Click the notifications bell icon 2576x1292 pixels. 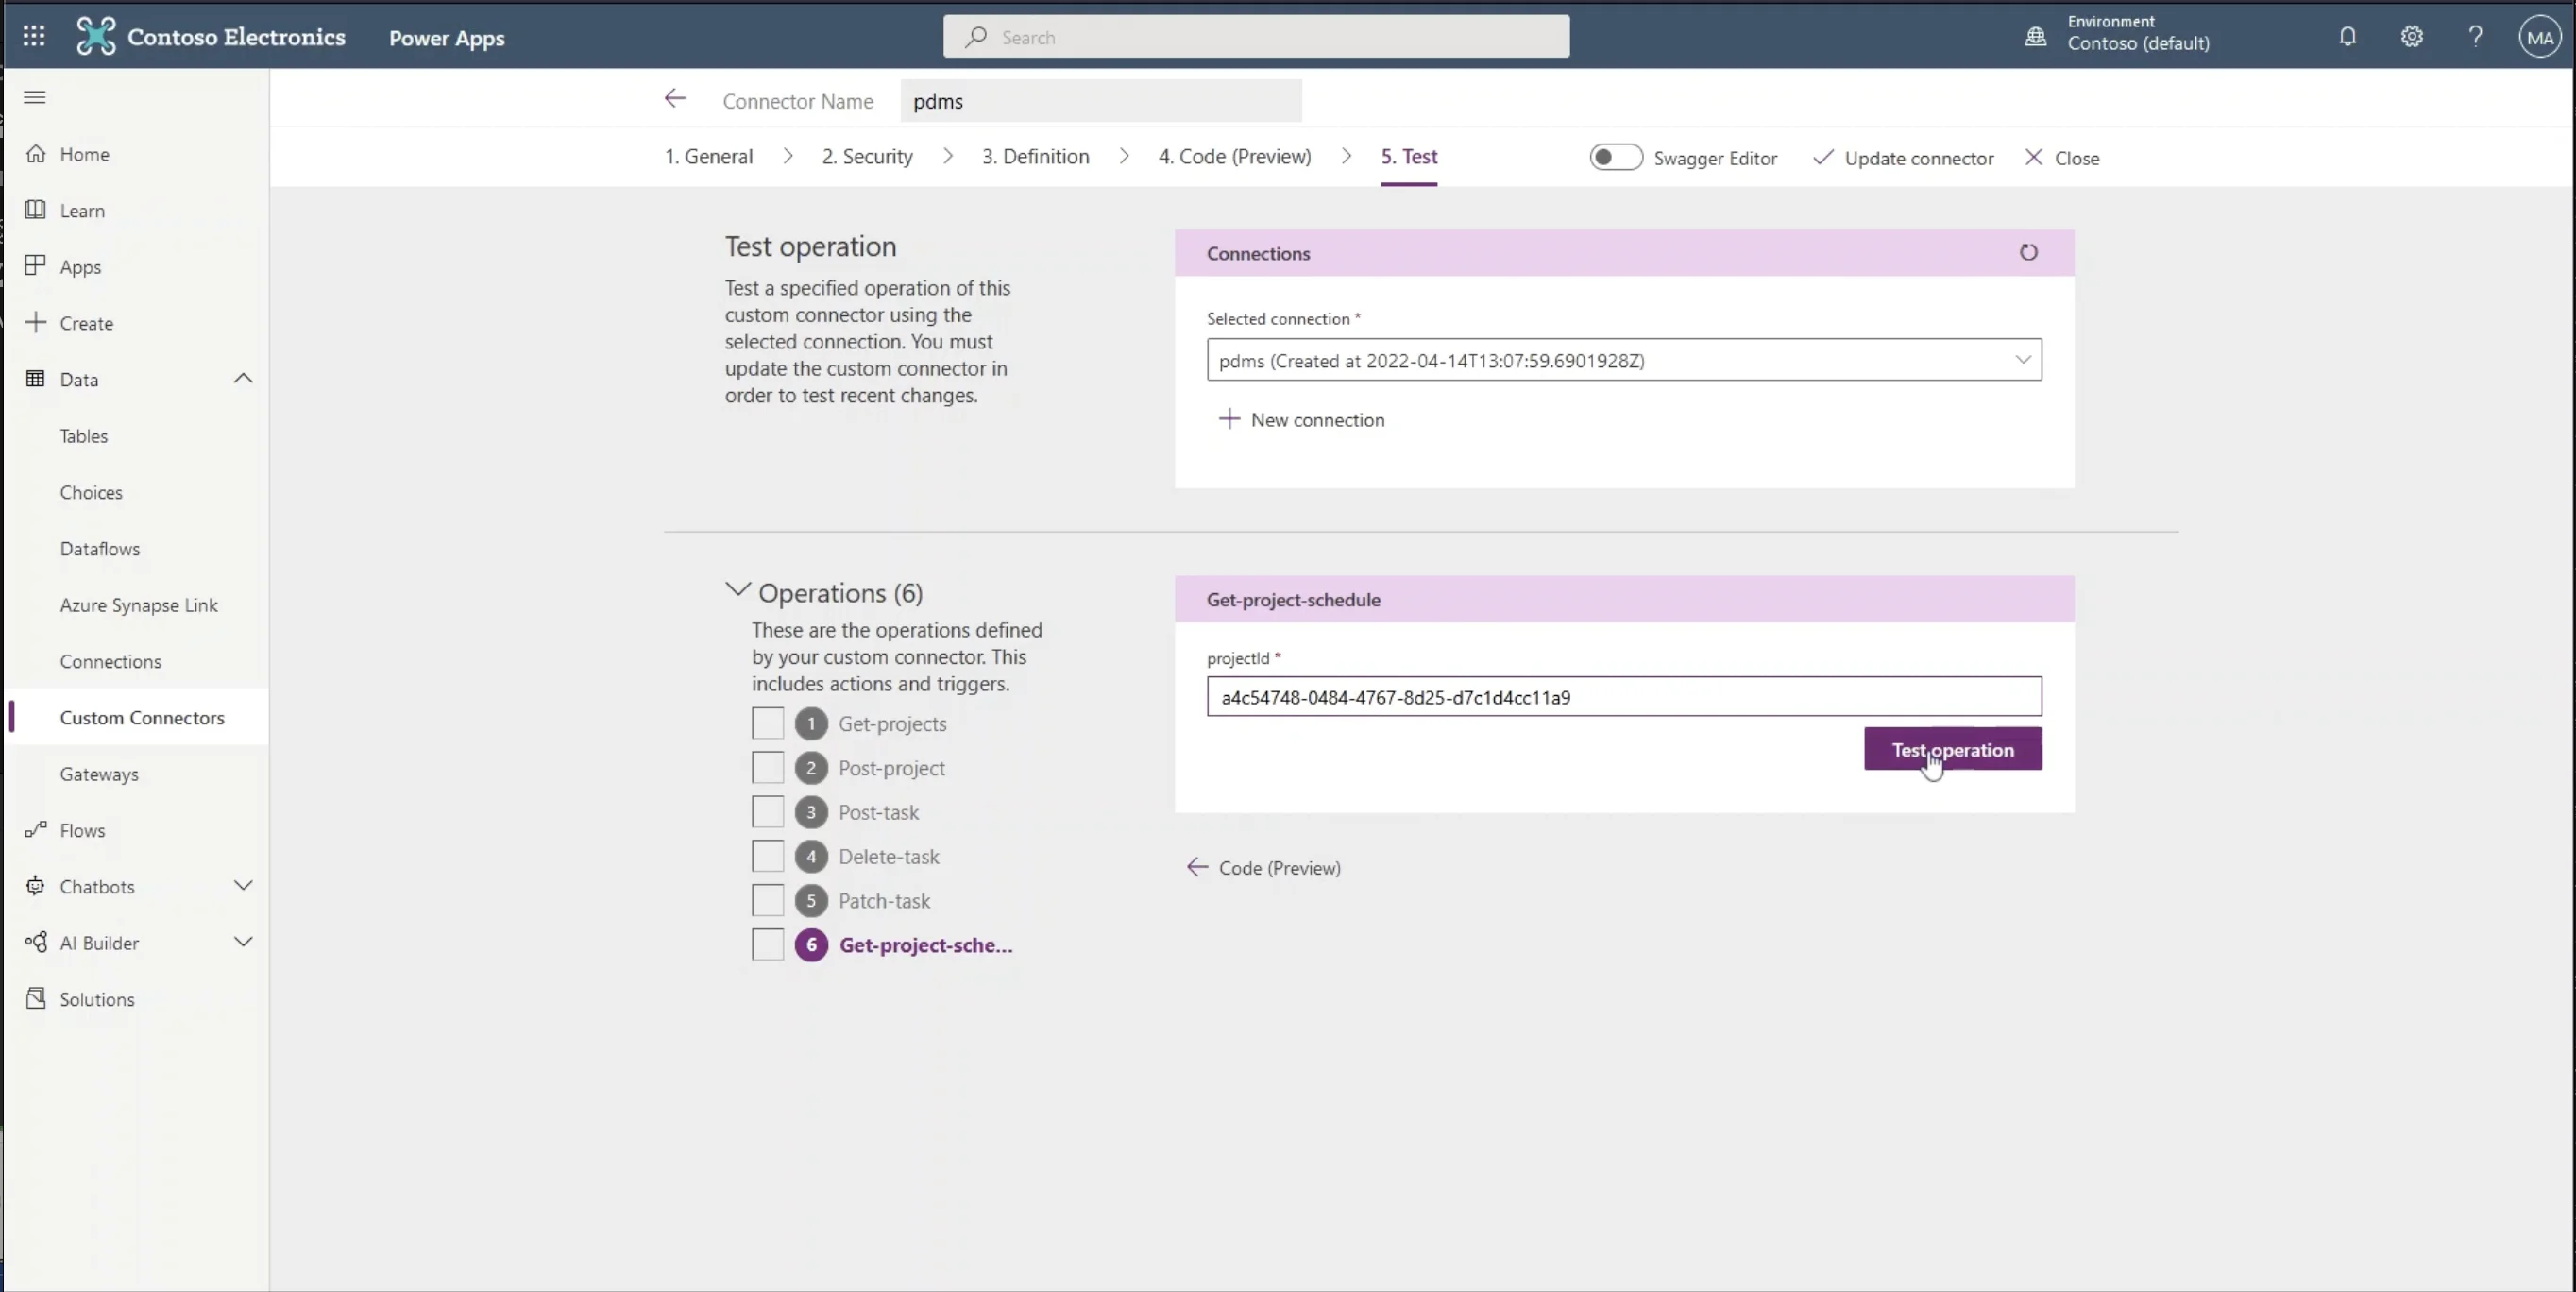point(2347,37)
